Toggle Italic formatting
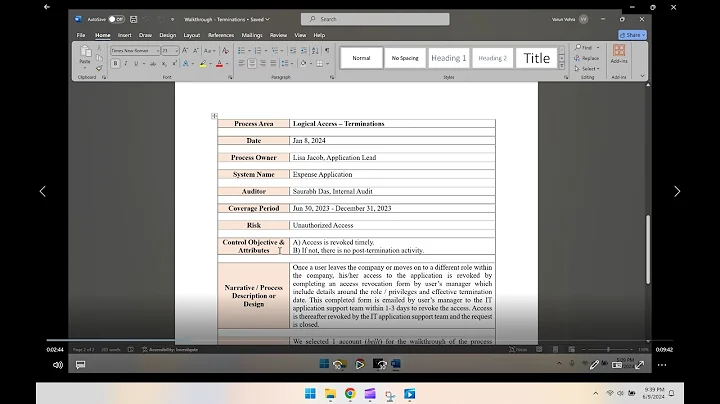The image size is (720, 404). pyautogui.click(x=126, y=63)
